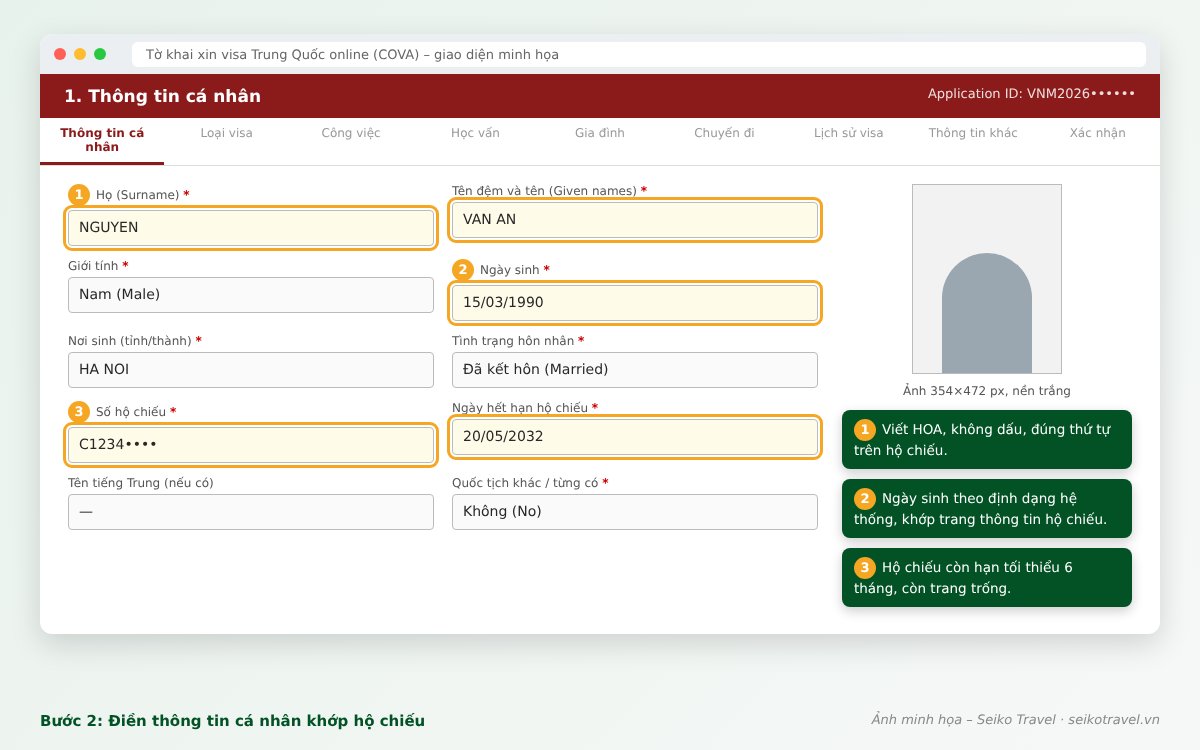Click the Ngày sinh field 15/03/1990
Screen dimensions: 1200x750
click(x=635, y=303)
